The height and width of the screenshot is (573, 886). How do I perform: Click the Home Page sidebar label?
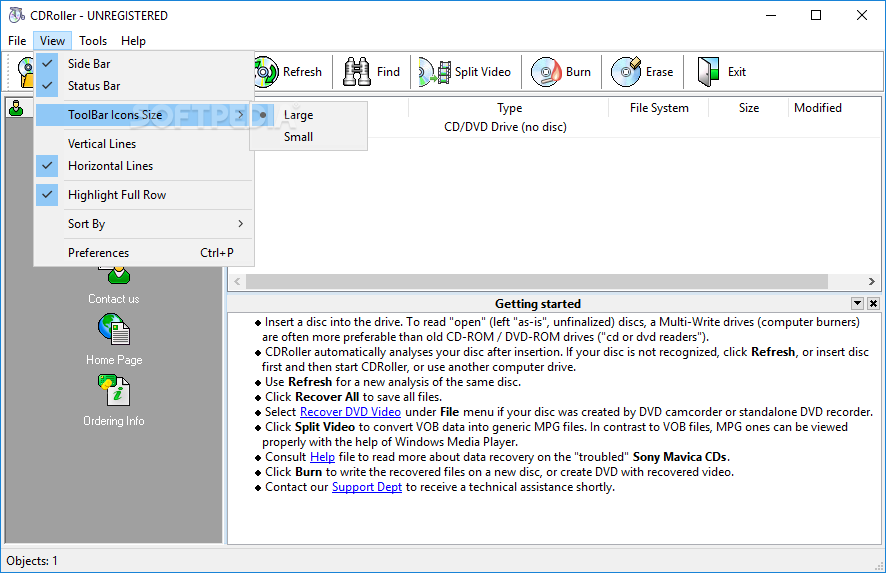point(114,360)
